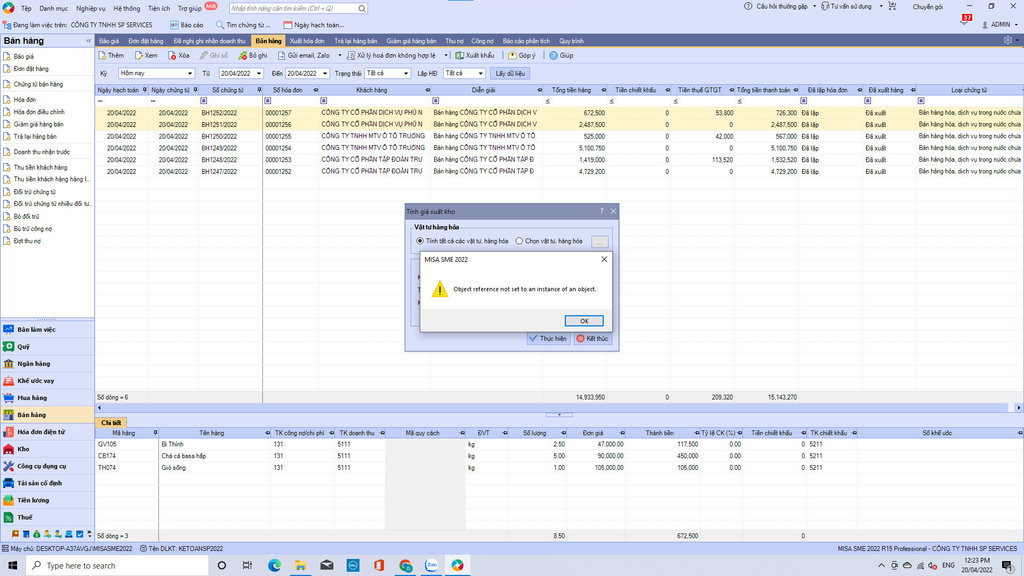Open Bù trừ công nợ in the navigation list
The image size is (1024, 576).
pyautogui.click(x=33, y=229)
